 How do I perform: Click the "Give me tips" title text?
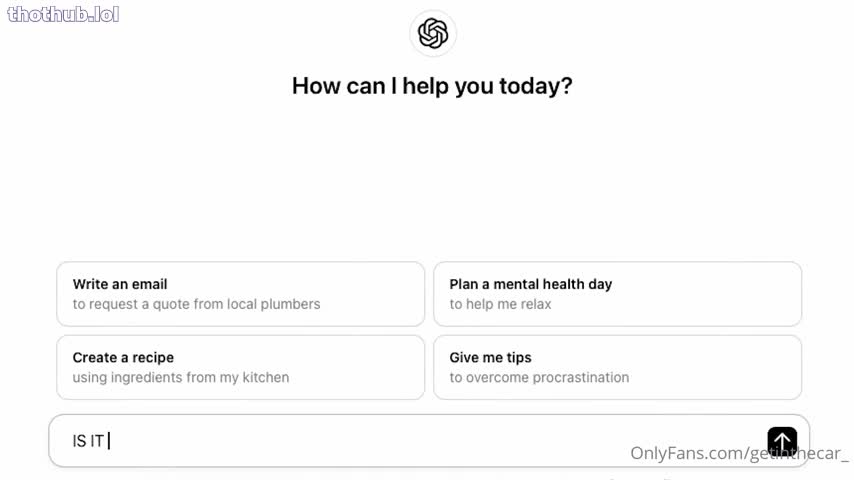490,357
